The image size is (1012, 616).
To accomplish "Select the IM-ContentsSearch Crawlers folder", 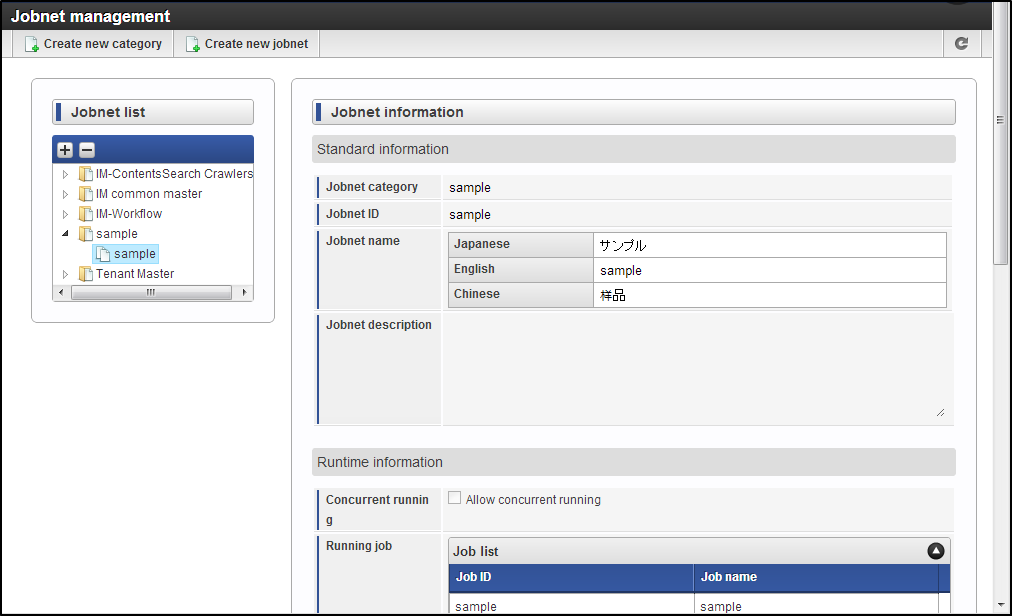I will point(174,174).
